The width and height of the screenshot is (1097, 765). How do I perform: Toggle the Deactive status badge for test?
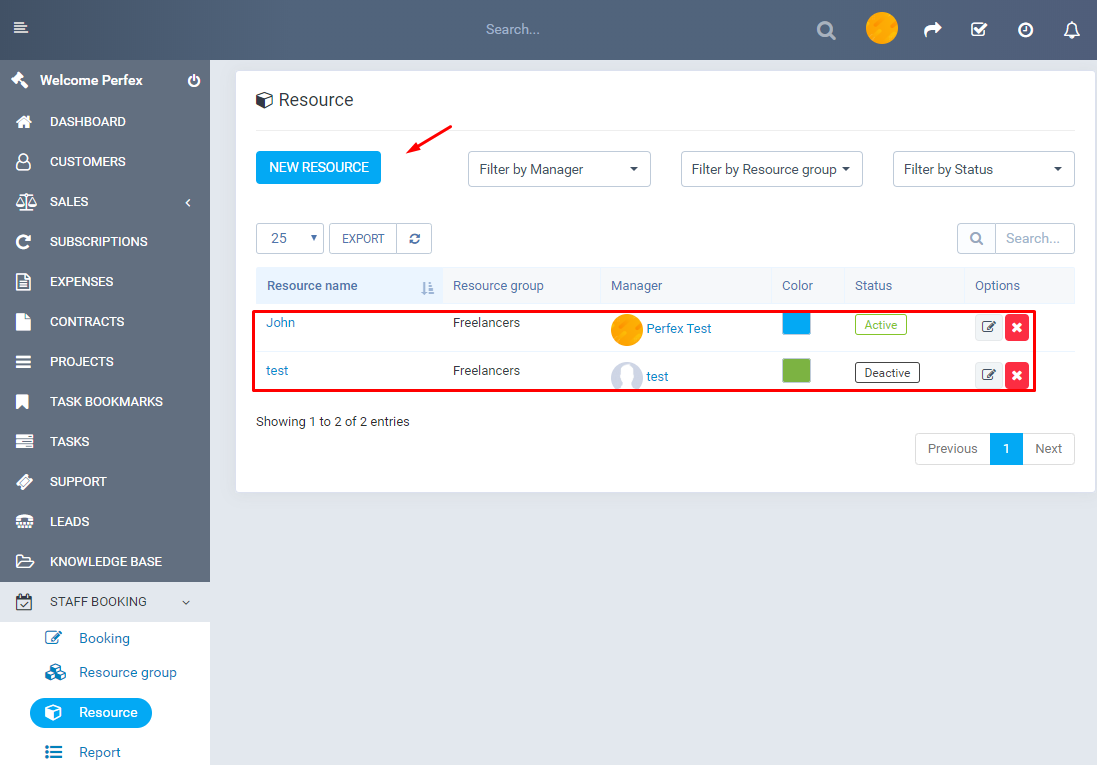click(887, 373)
